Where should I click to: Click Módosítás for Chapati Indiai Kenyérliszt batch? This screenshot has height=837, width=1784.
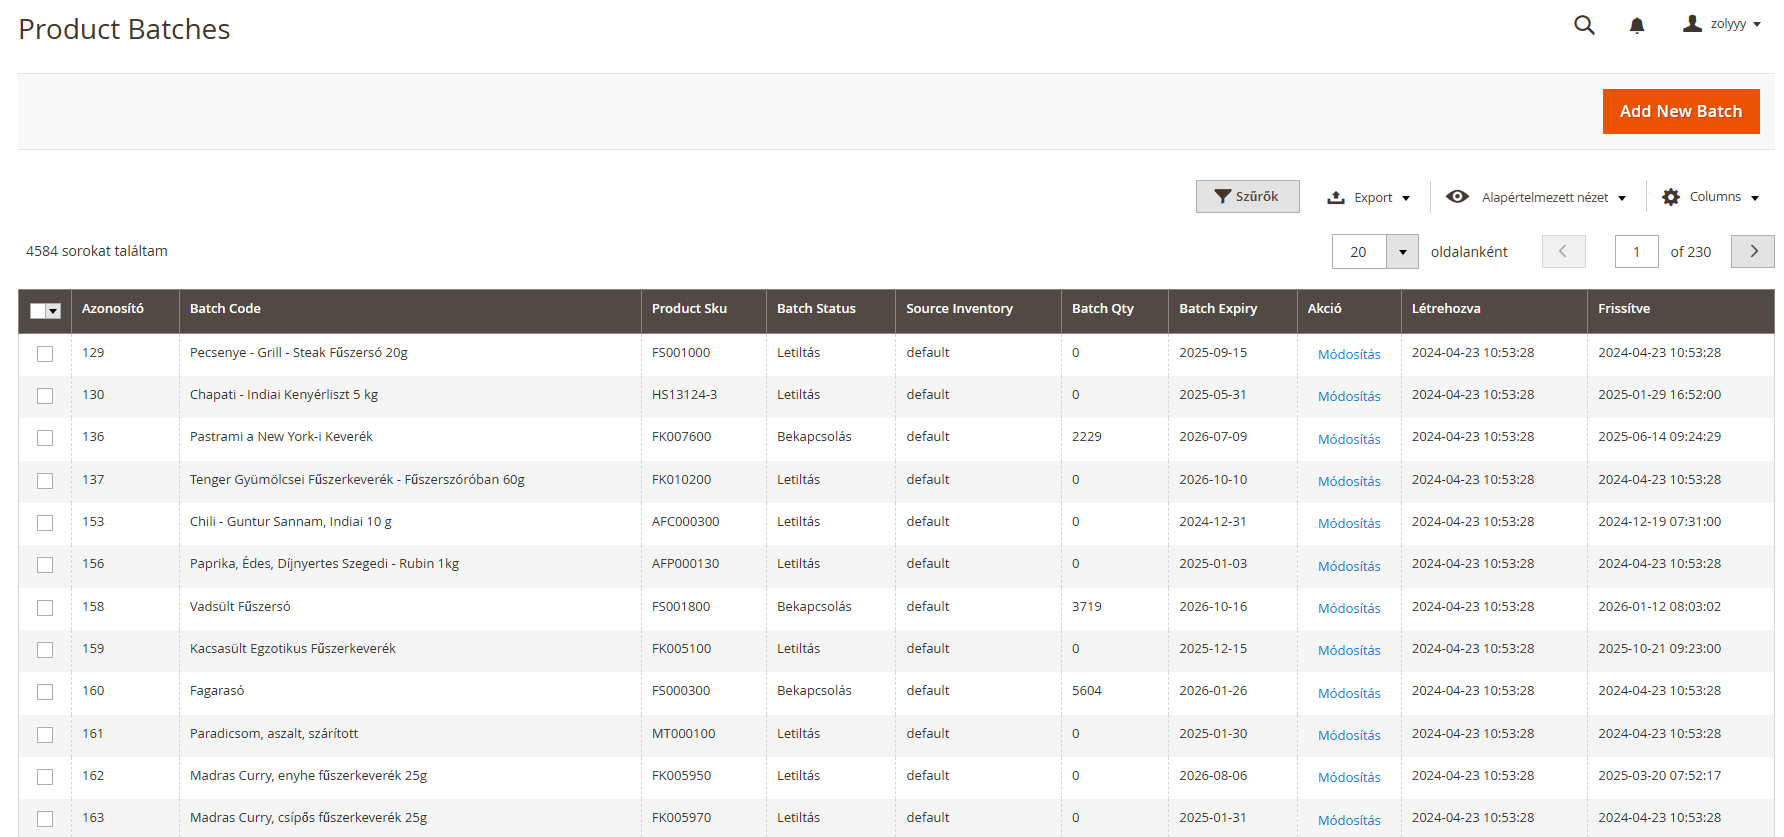tap(1349, 396)
